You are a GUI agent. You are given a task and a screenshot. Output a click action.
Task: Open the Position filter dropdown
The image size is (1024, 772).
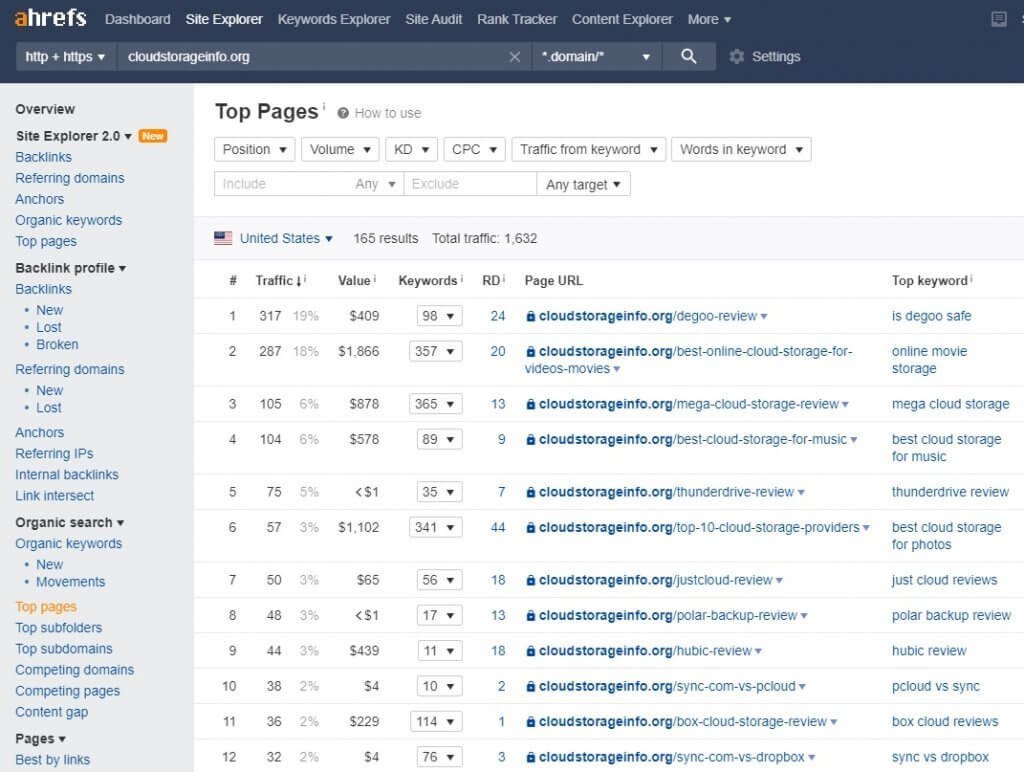pos(255,150)
